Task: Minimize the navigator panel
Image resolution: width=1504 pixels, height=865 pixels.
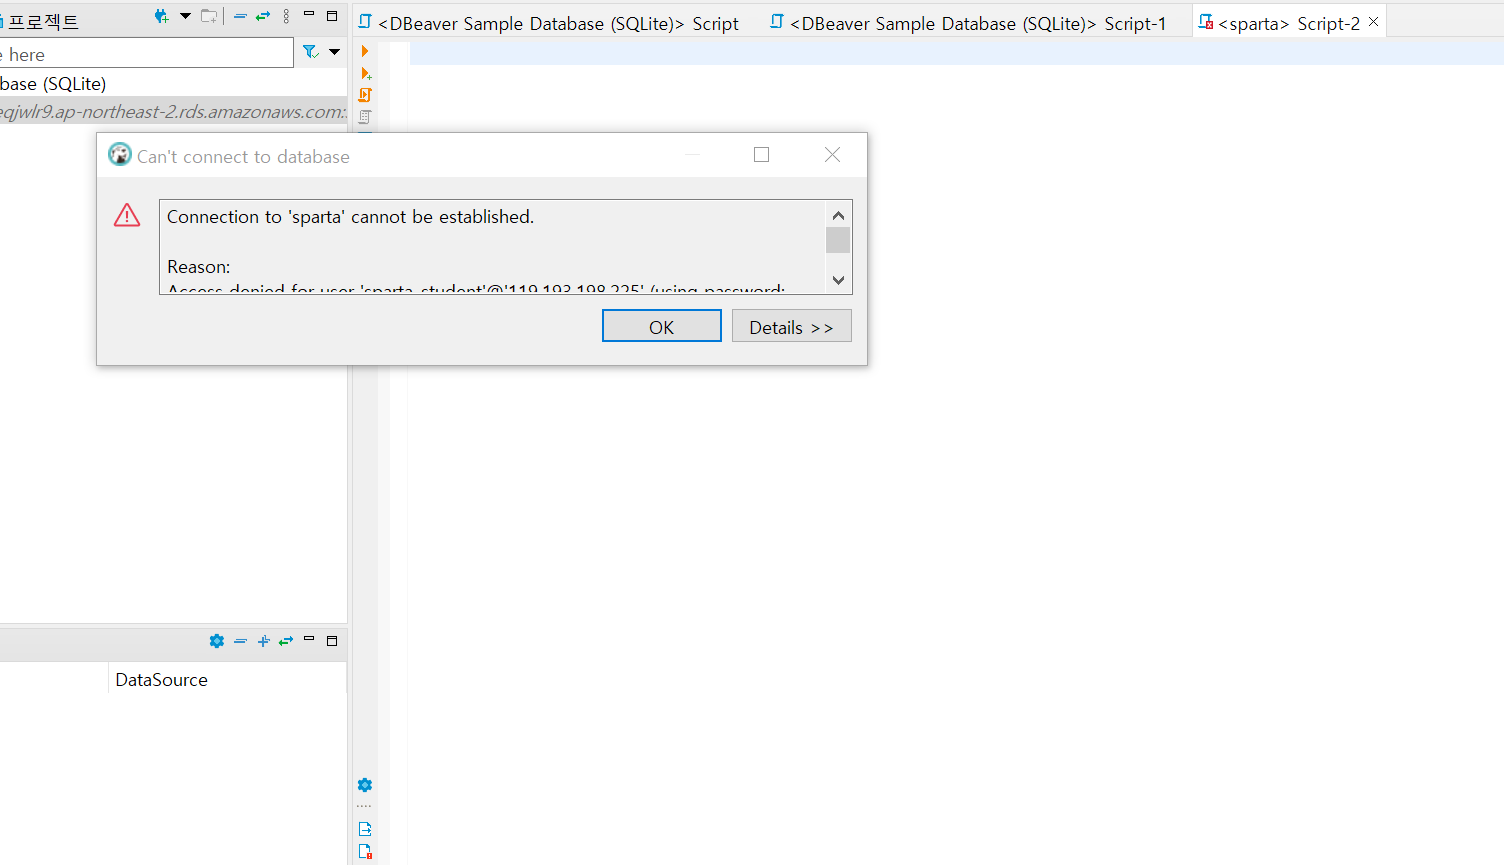Action: click(309, 15)
